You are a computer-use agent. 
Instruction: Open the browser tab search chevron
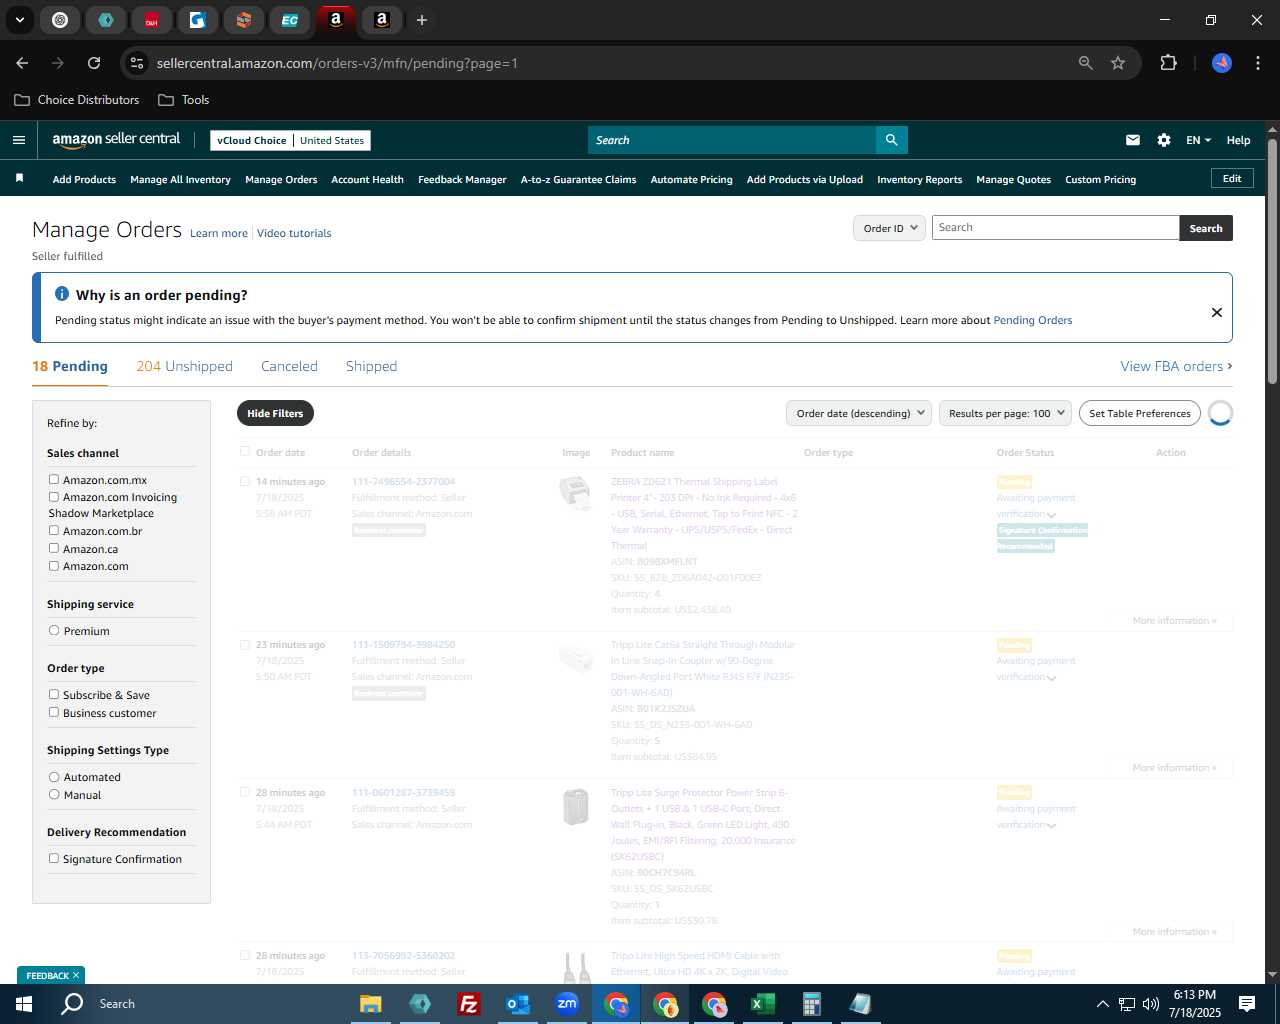pos(19,20)
